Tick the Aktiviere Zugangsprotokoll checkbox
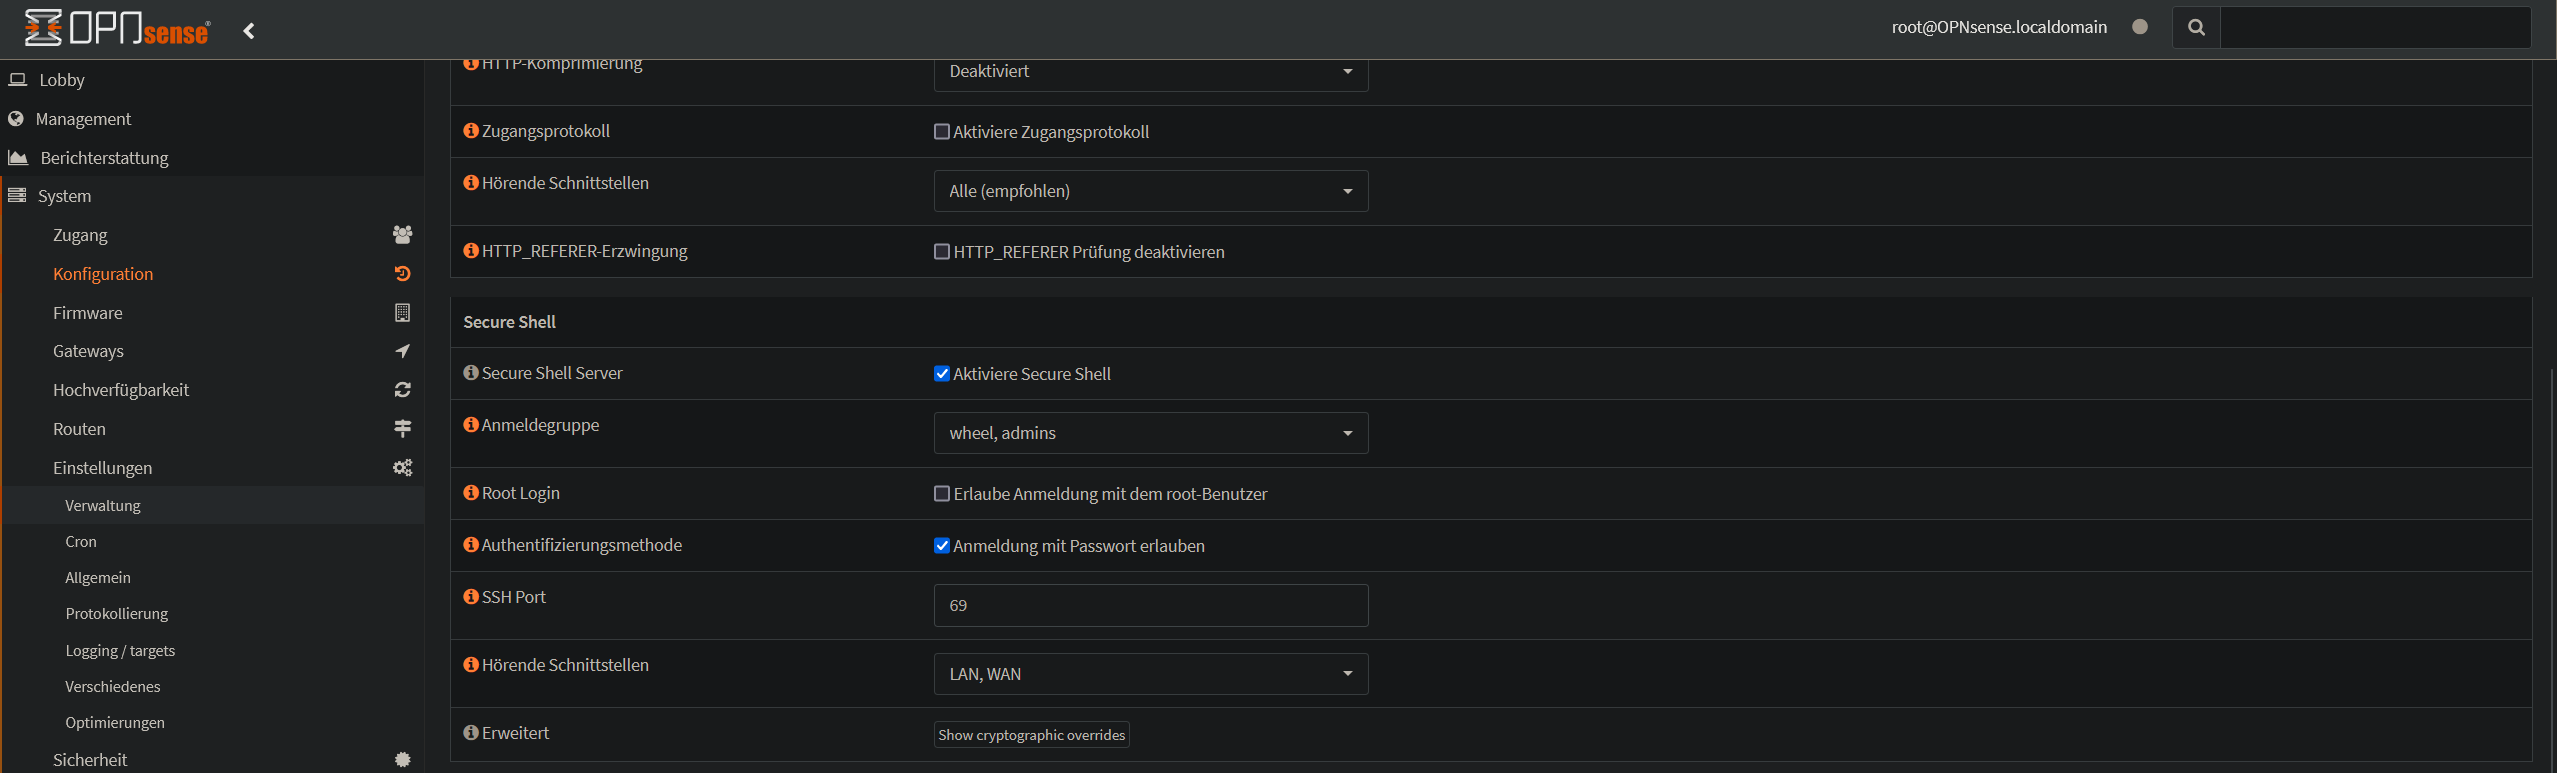Viewport: 2557px width, 773px height. click(x=941, y=132)
